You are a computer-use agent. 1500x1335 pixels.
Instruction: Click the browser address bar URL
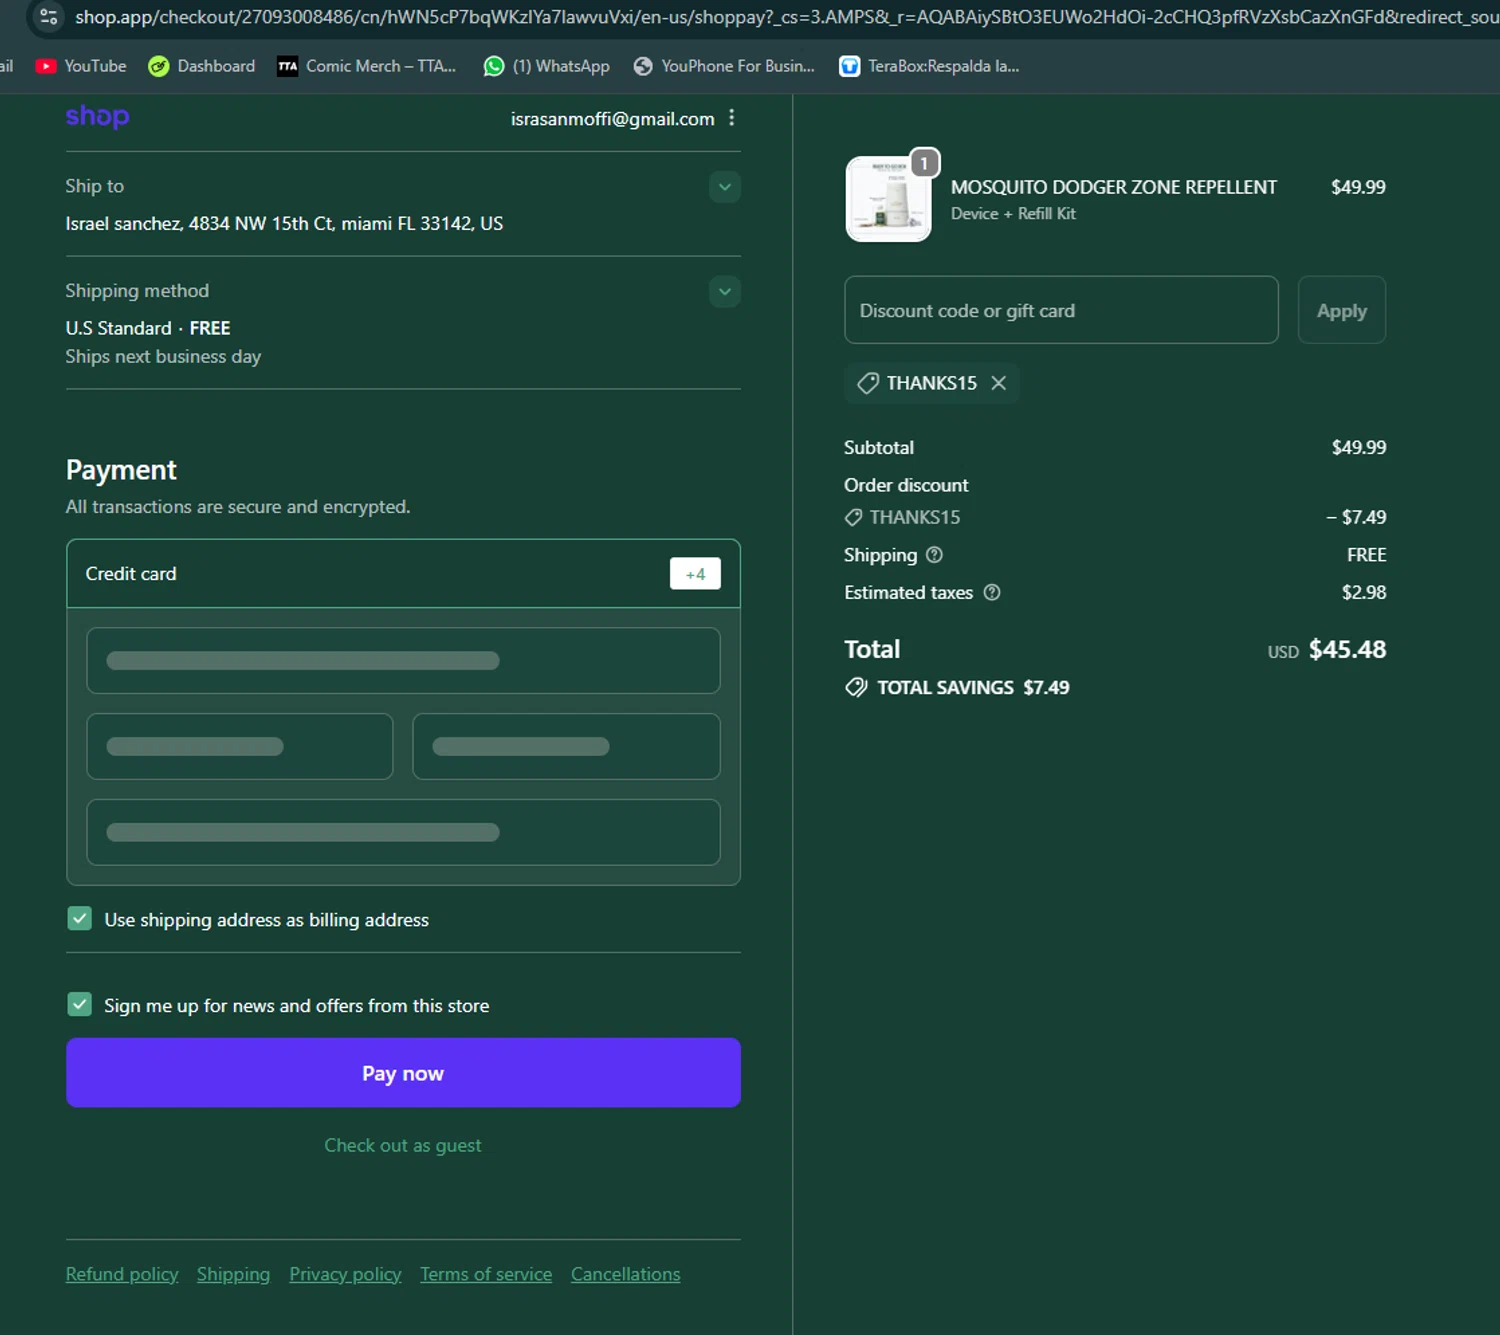click(x=785, y=17)
